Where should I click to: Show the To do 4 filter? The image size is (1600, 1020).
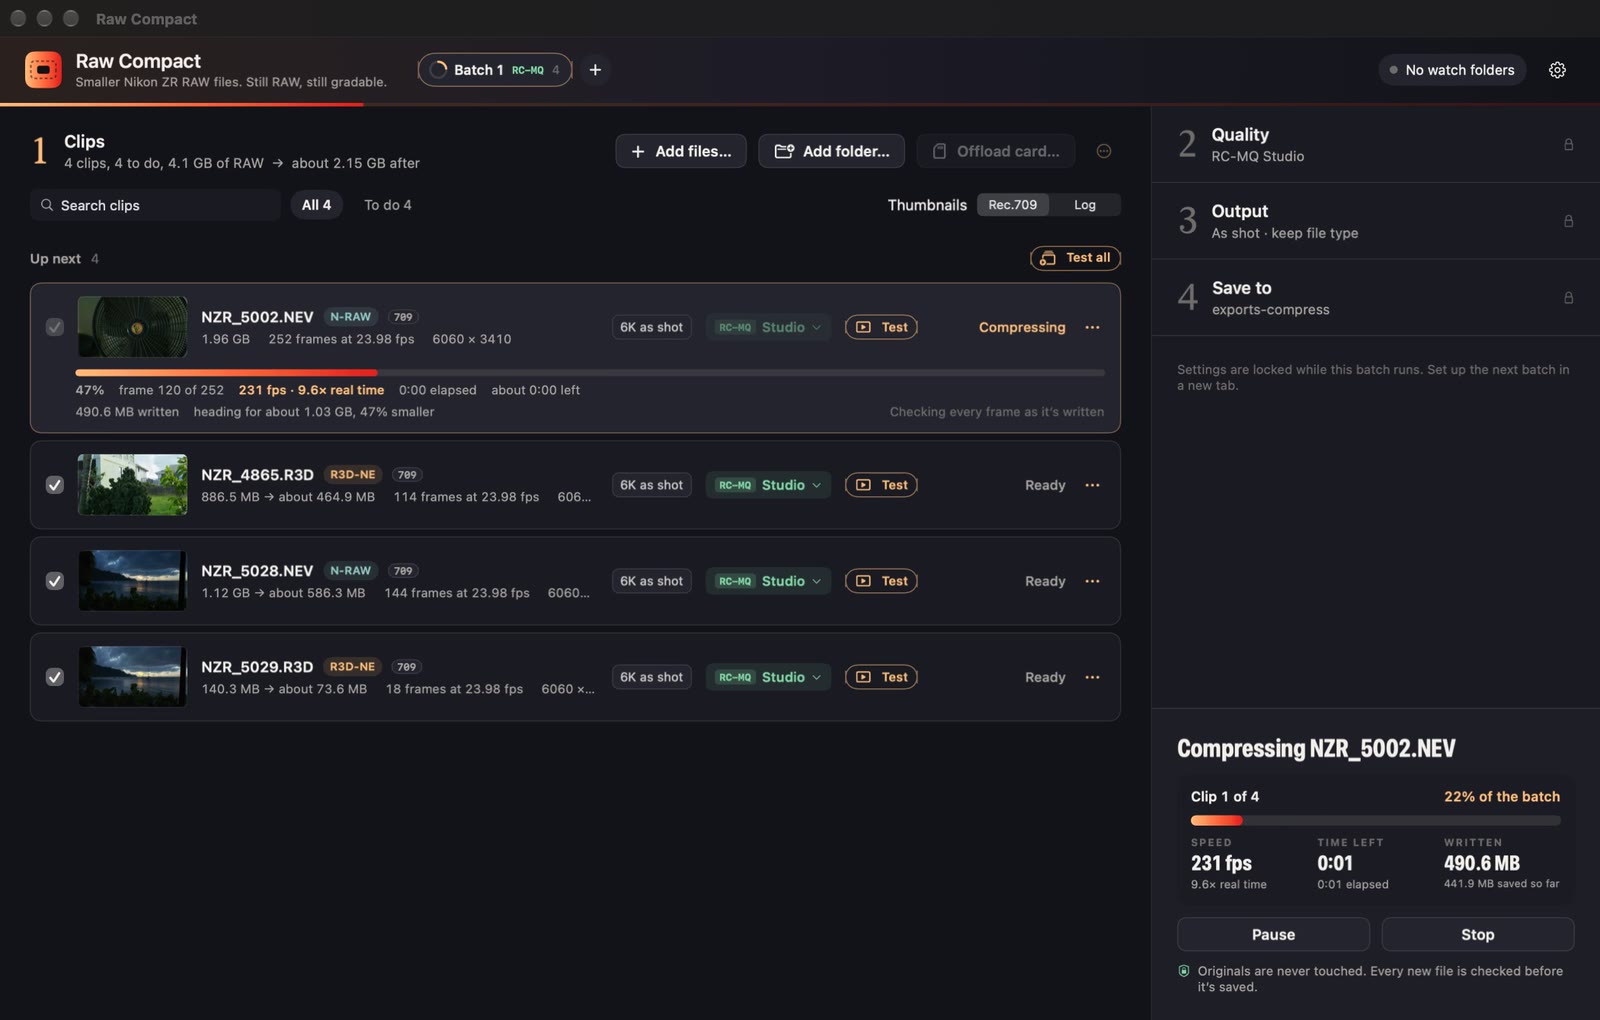pyautogui.click(x=388, y=205)
